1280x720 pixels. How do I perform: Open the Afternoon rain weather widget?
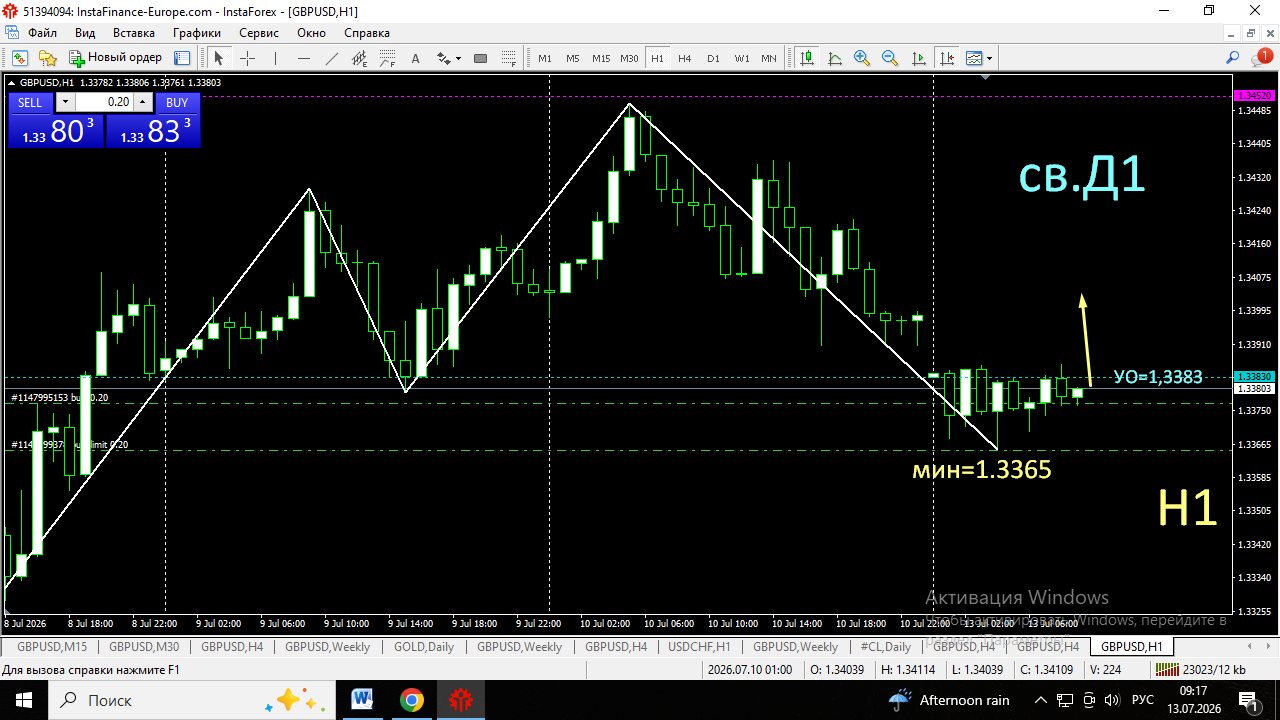(x=950, y=700)
